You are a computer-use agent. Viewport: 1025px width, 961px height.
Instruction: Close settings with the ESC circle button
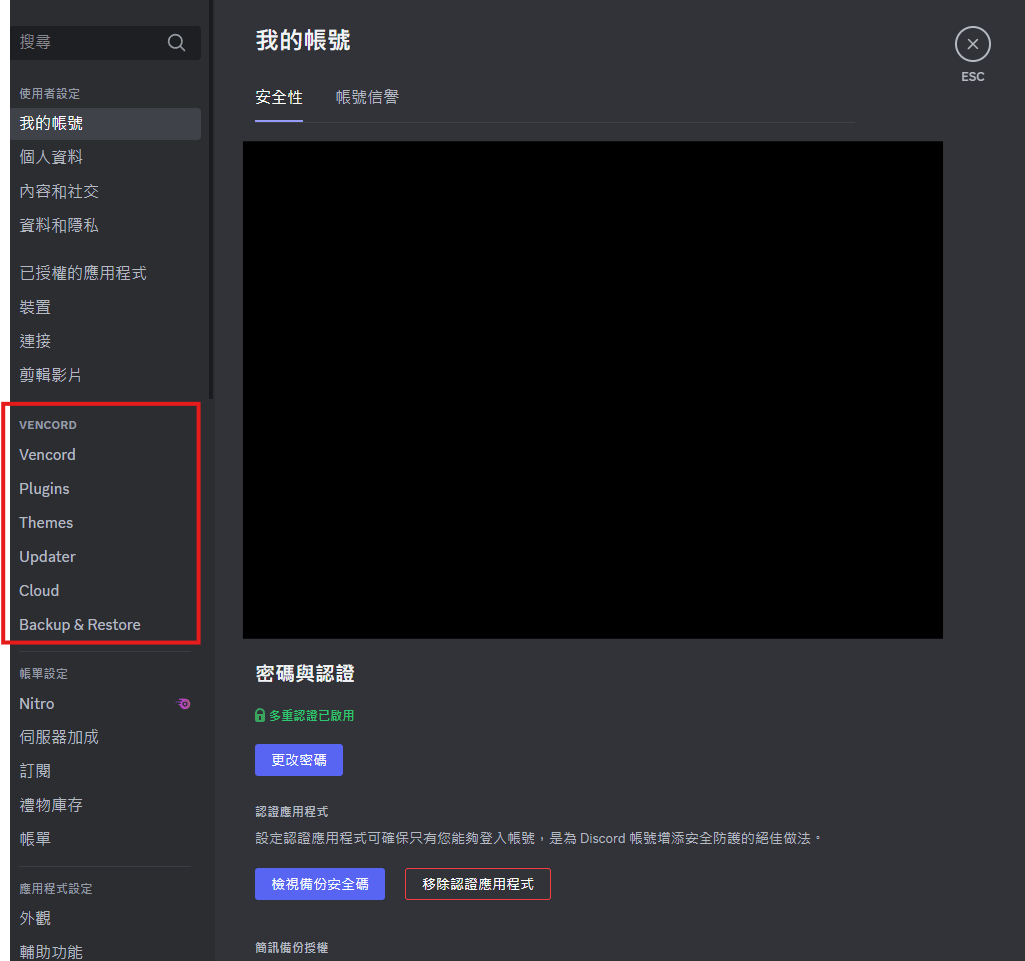coord(972,44)
